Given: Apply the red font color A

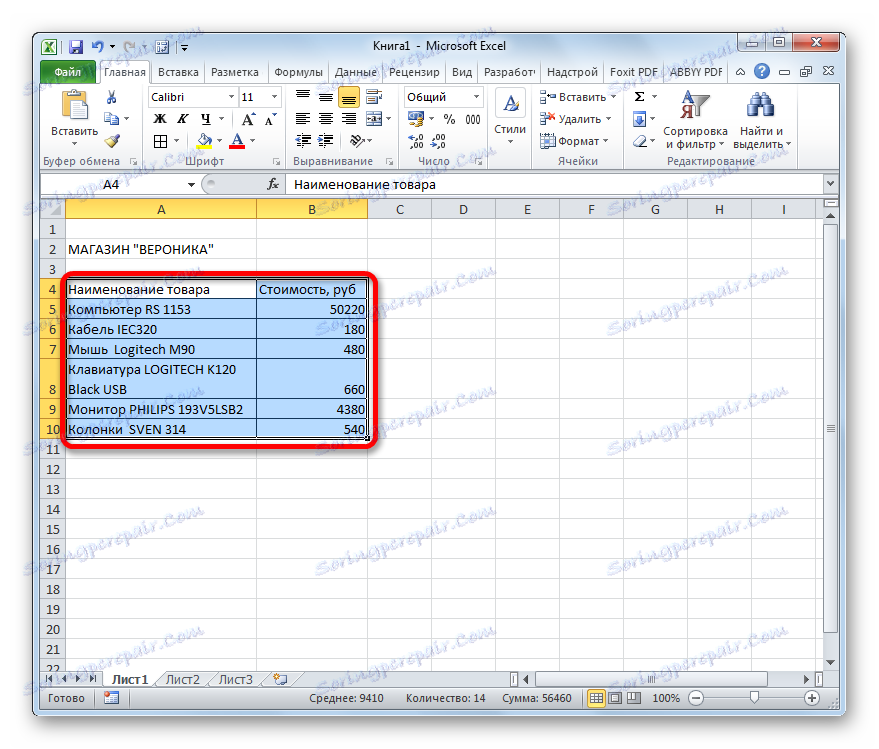Looking at the screenshot, I should pos(237,141).
